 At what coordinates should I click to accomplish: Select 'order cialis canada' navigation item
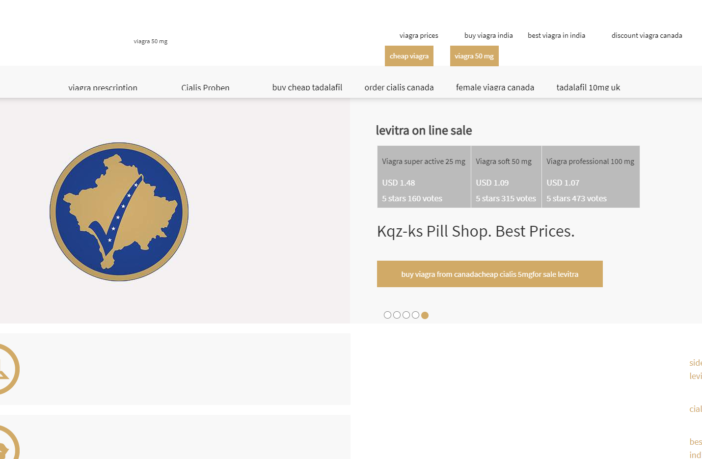pyautogui.click(x=399, y=87)
